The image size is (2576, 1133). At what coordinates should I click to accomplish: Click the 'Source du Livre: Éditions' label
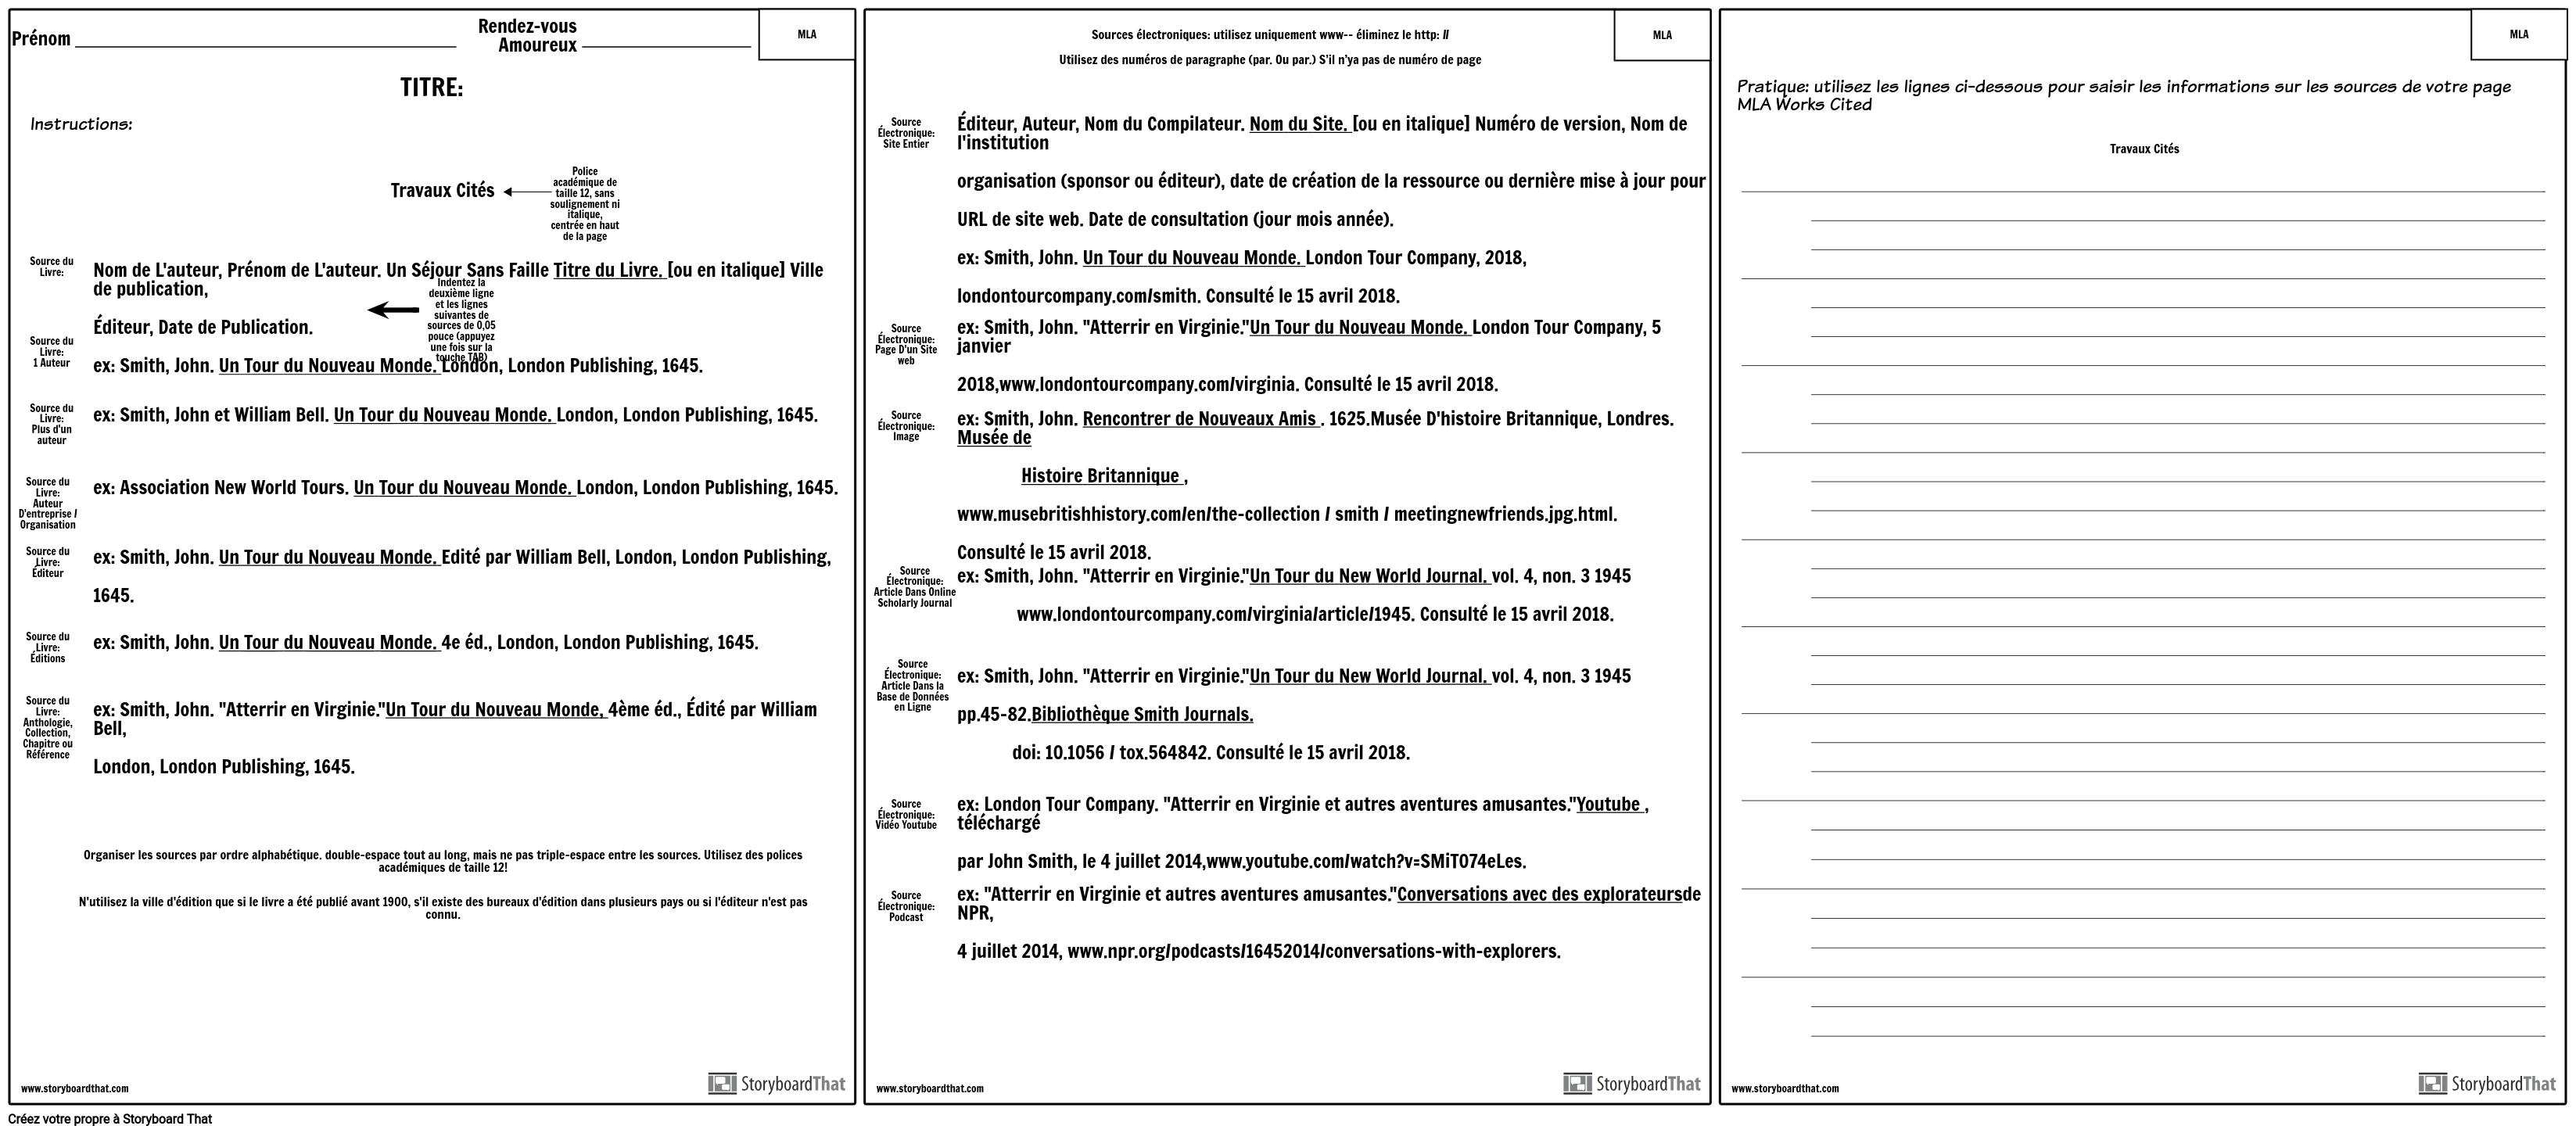pos(48,647)
